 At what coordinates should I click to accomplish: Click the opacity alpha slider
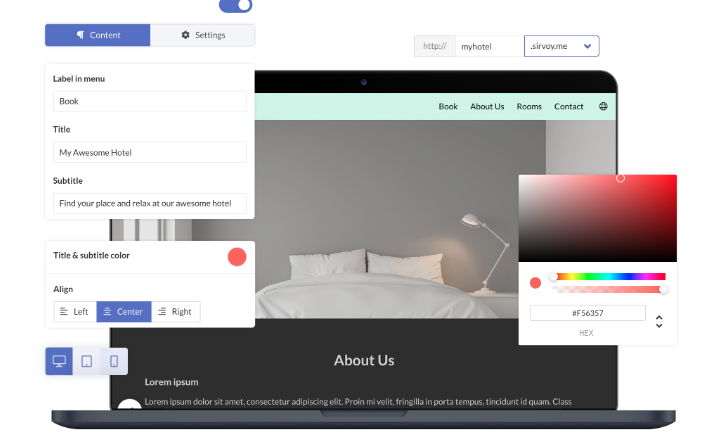(x=609, y=290)
